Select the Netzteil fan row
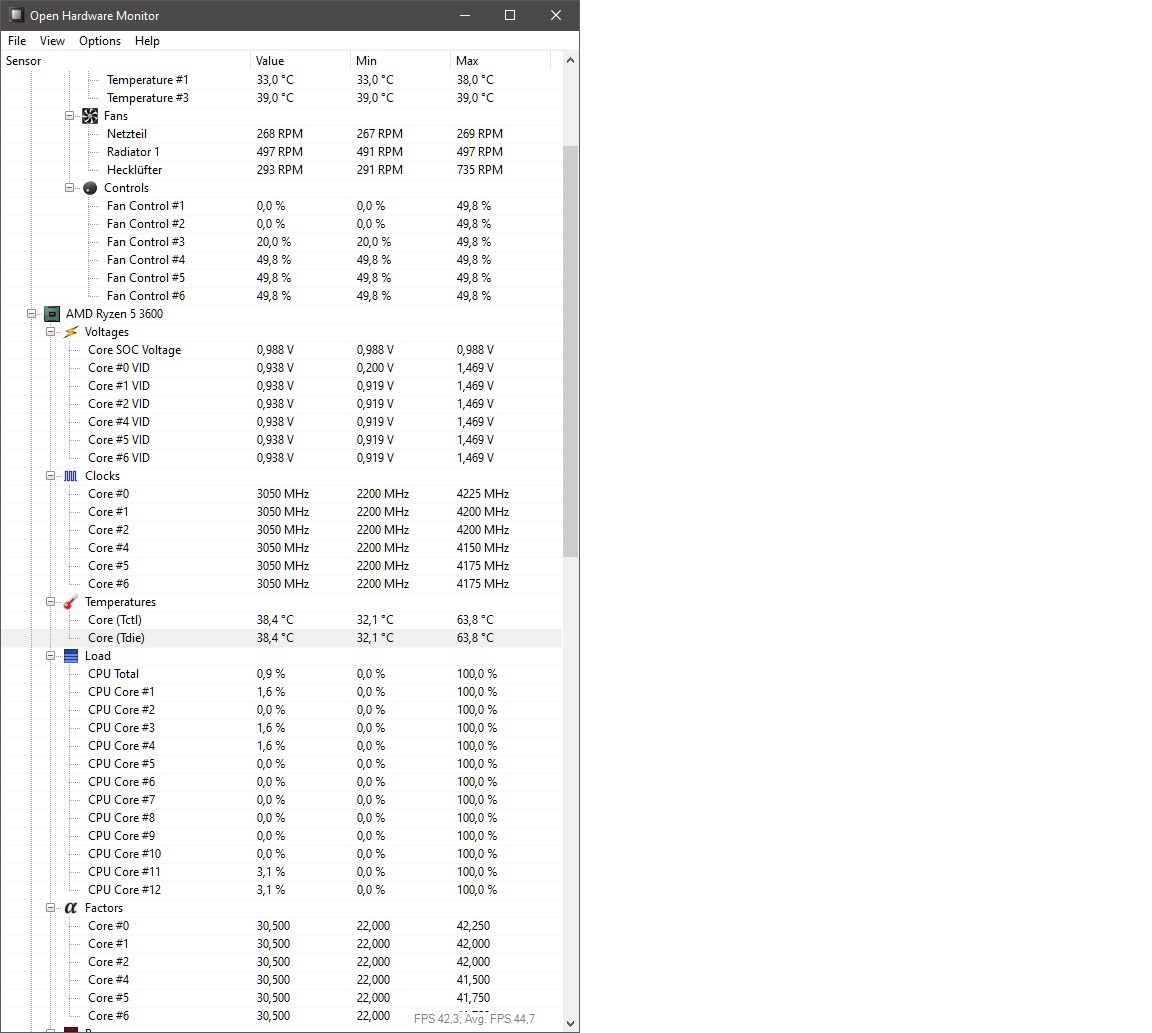The image size is (1152, 1033). [281, 134]
